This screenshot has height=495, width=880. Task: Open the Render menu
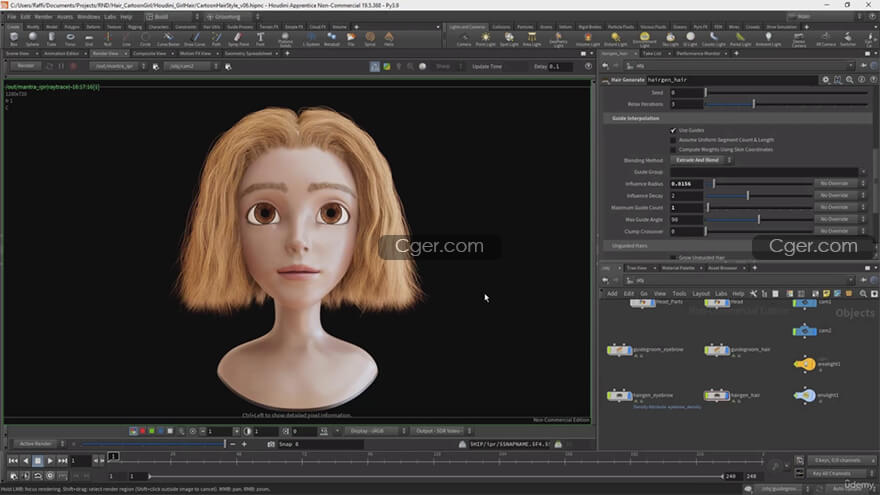coord(43,17)
